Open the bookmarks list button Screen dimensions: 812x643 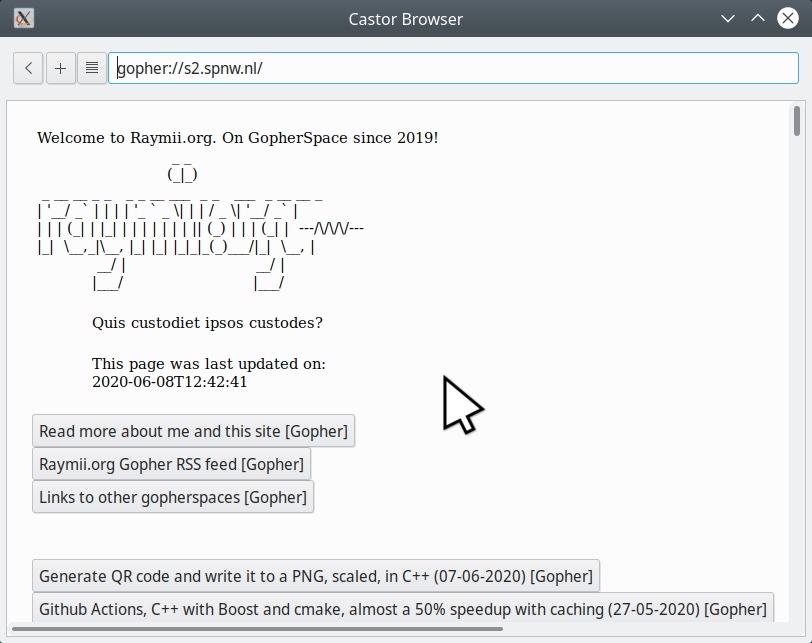coord(92,68)
